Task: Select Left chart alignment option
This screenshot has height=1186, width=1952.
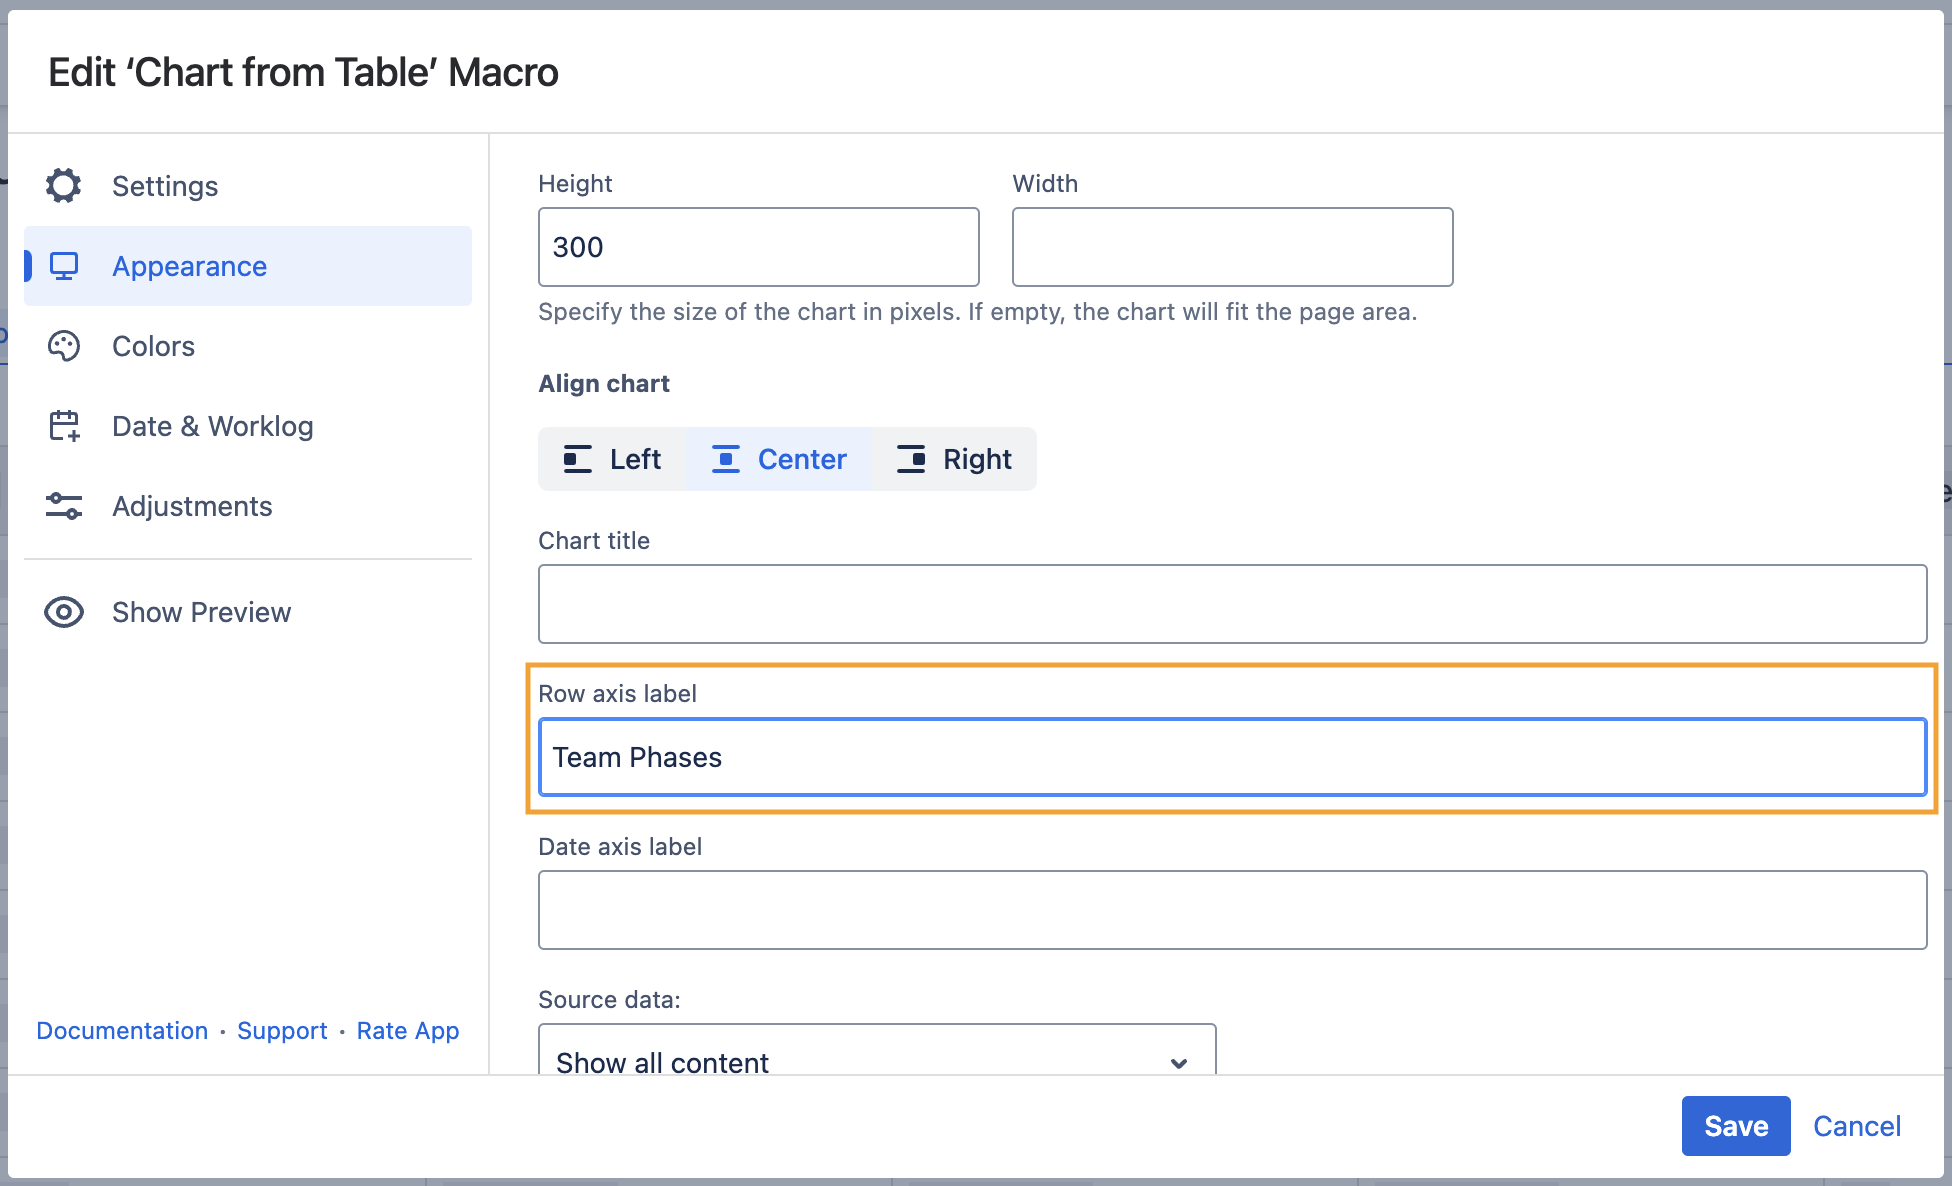Action: 612,459
